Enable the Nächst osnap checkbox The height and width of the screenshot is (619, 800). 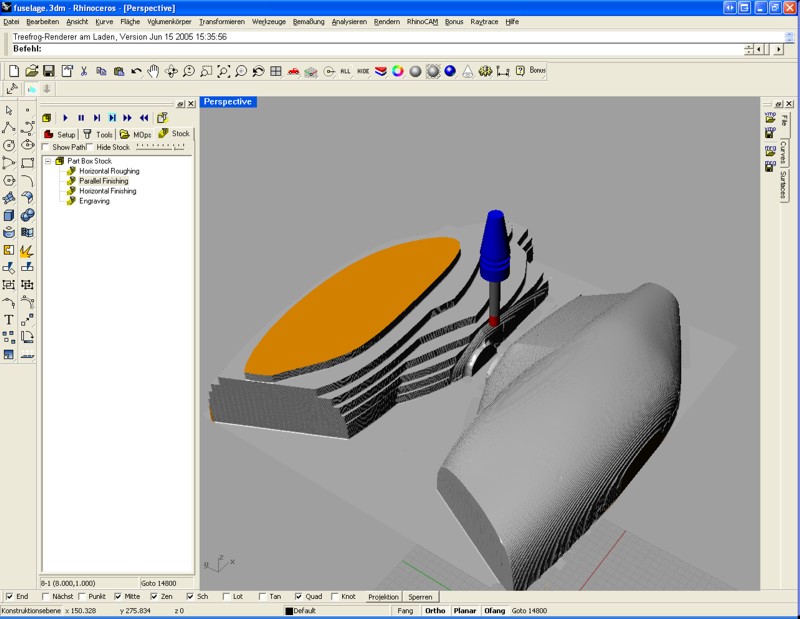[45, 596]
